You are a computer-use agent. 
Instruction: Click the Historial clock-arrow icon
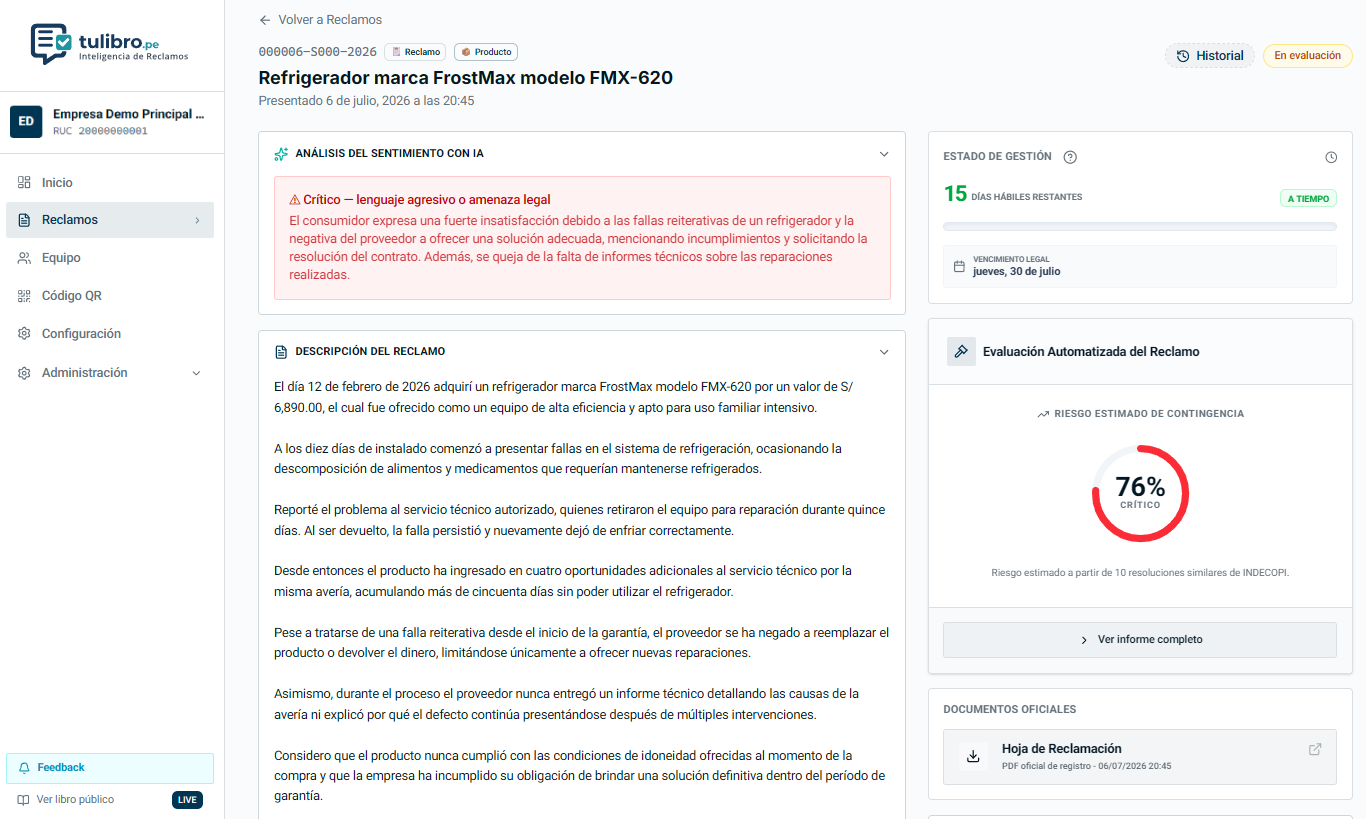[1183, 56]
